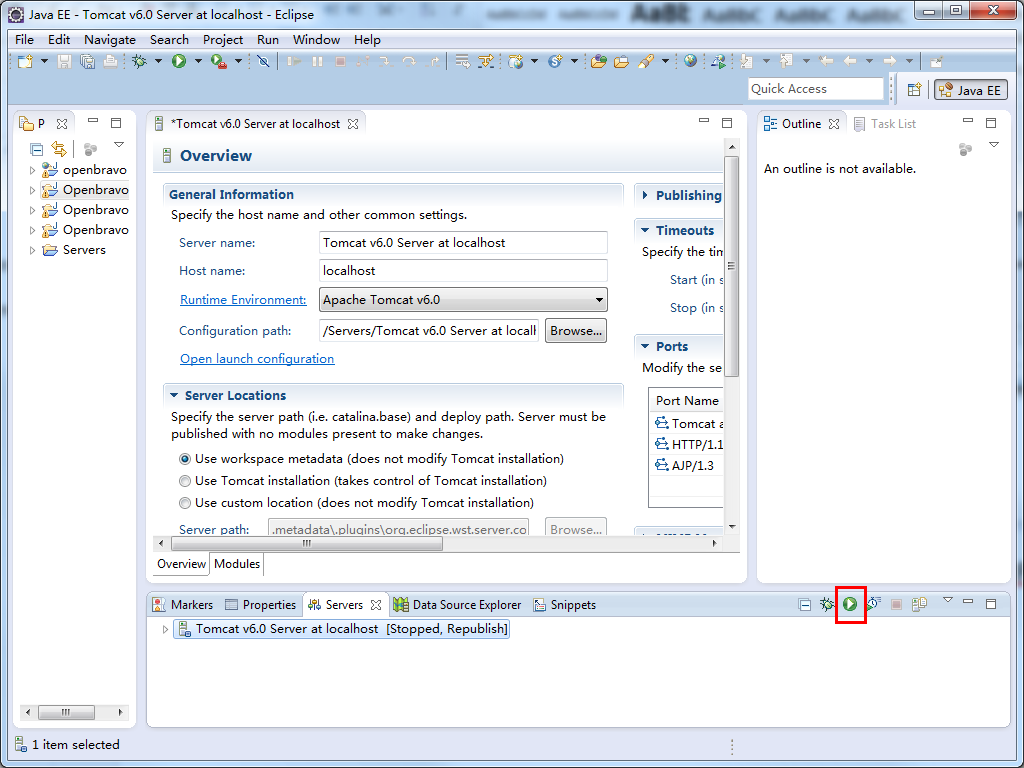Click the Open Task briefcase icon
Image resolution: width=1024 pixels, height=768 pixels.
(x=622, y=61)
